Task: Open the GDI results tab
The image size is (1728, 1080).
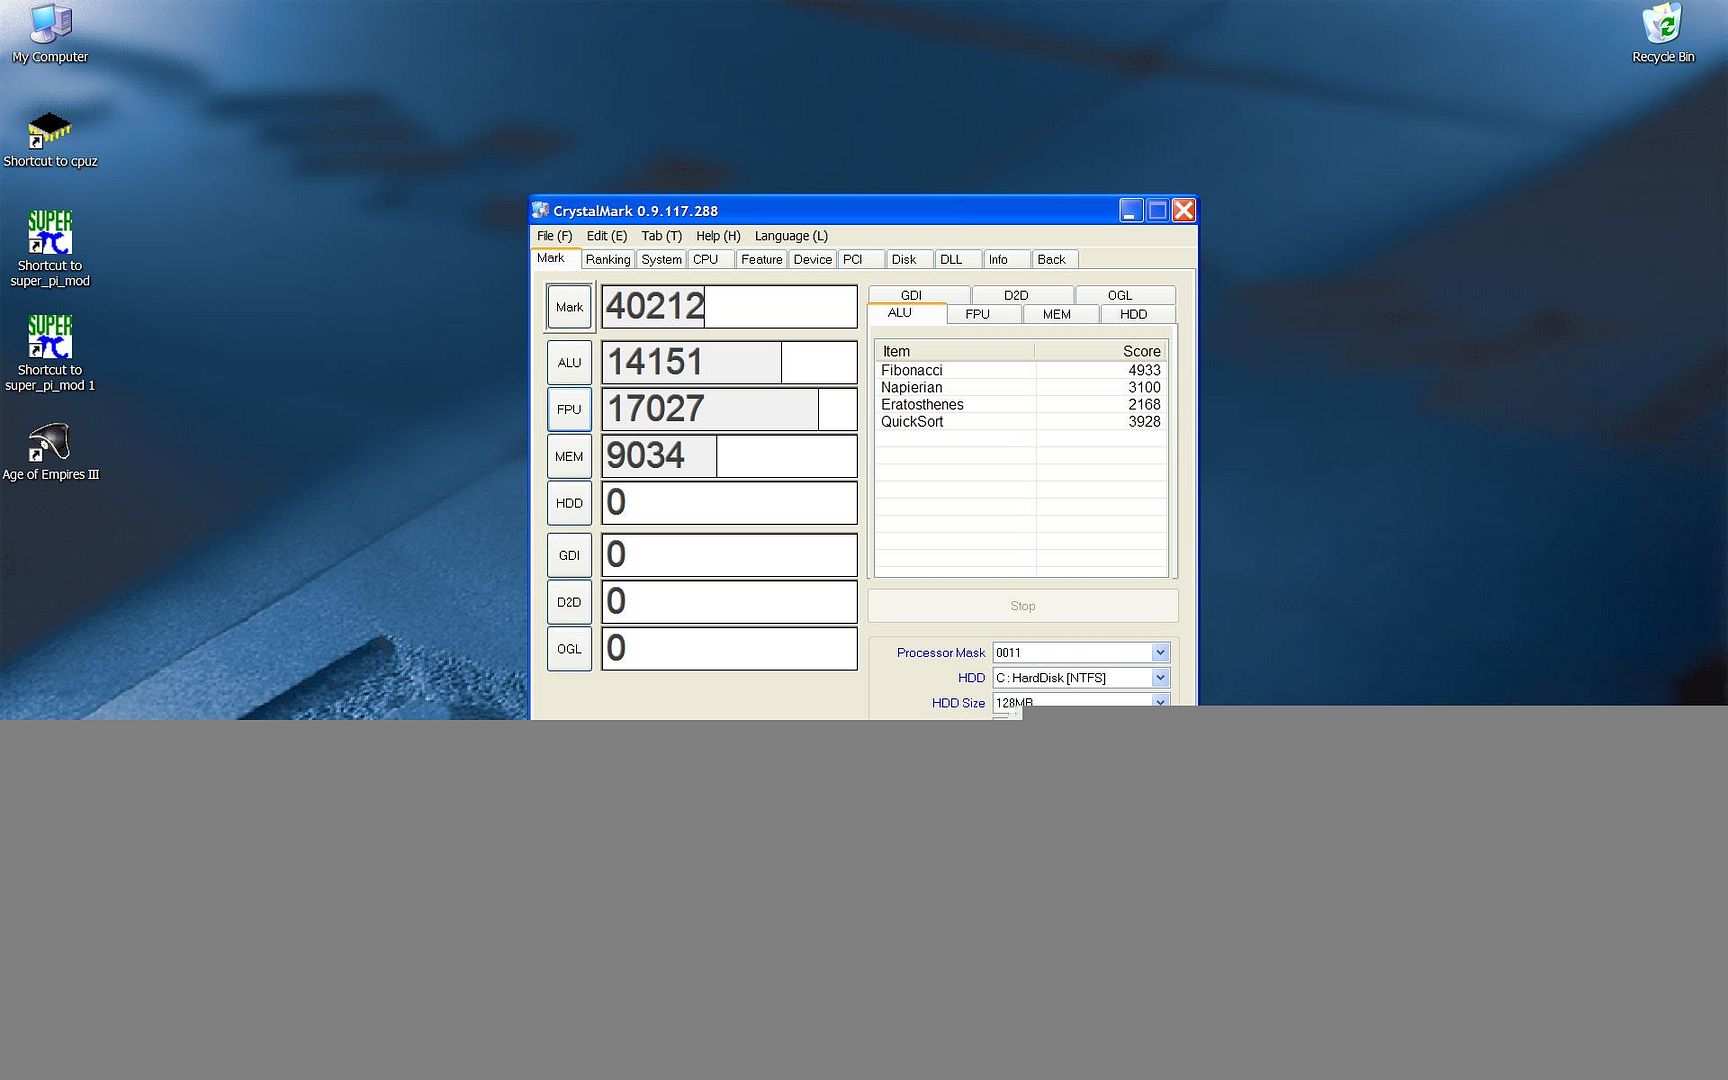Action: point(919,295)
